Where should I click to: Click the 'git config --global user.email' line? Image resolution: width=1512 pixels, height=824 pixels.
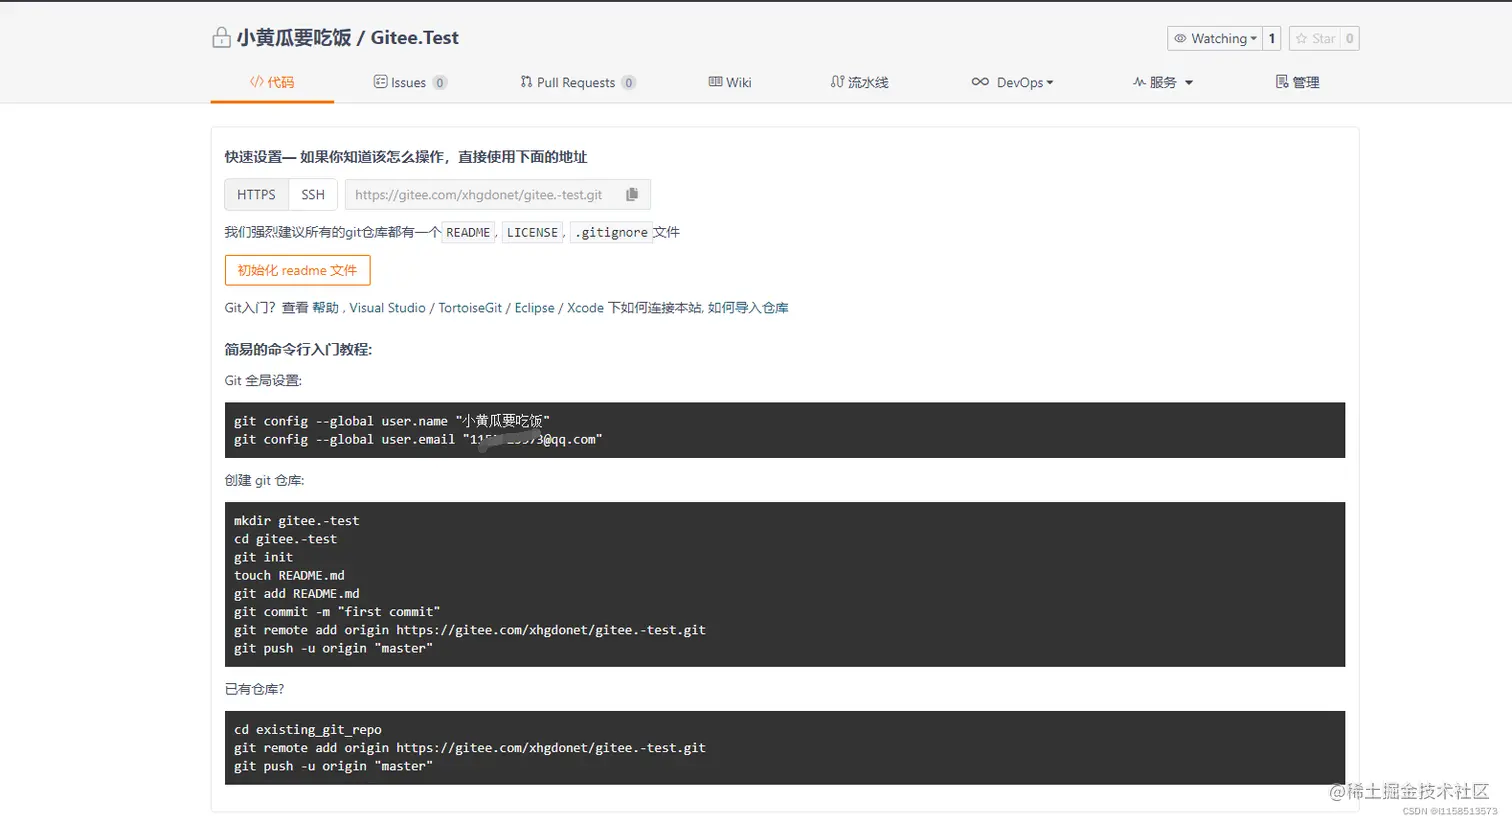418,439
